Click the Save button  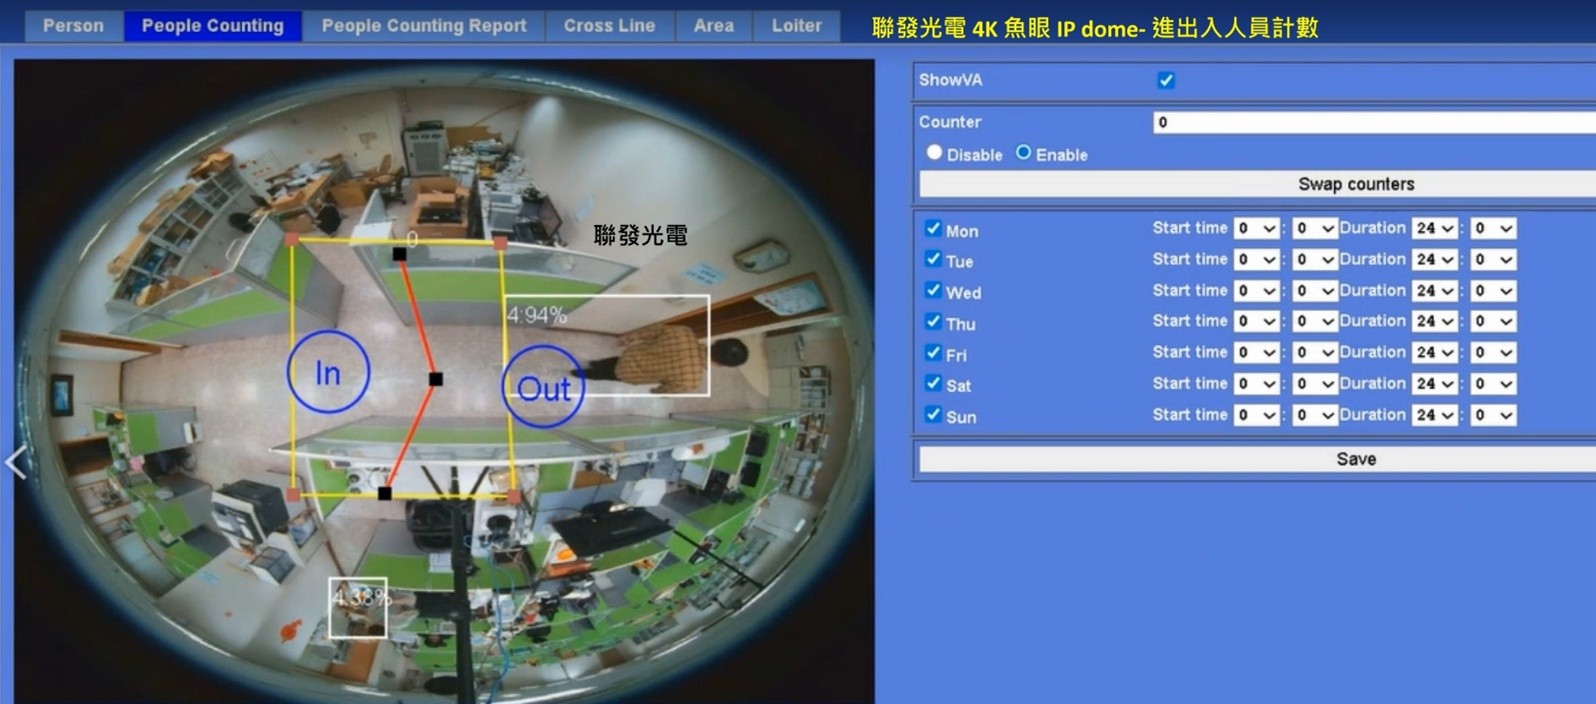coord(1356,459)
